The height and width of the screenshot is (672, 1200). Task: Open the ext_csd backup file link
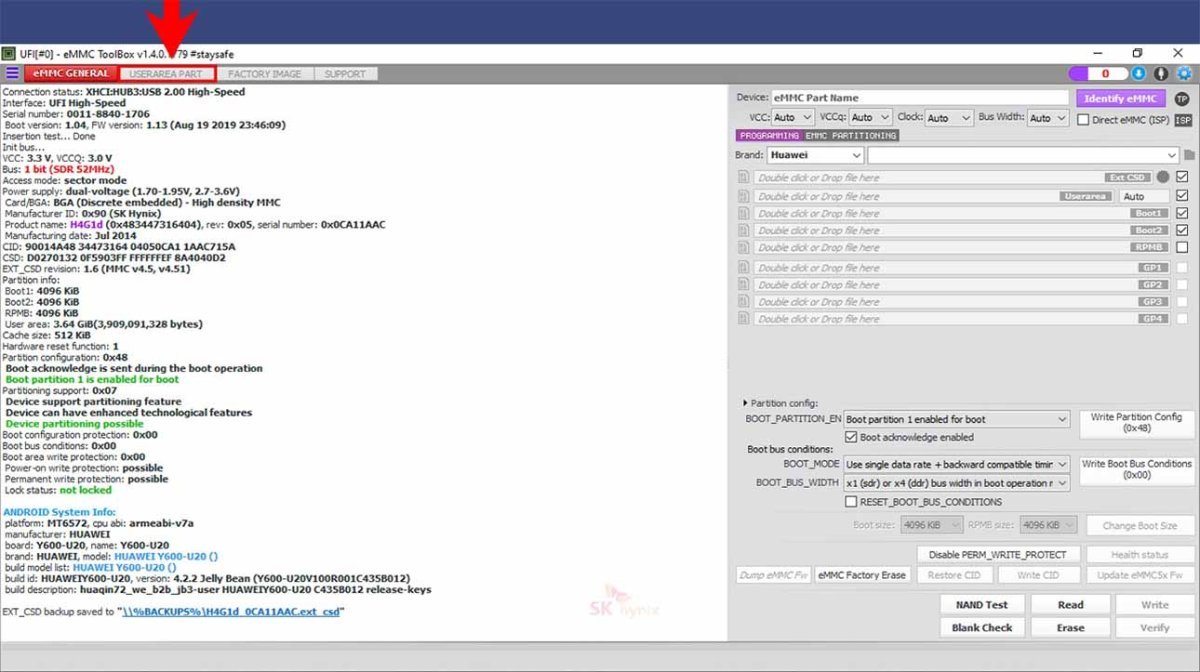(x=231, y=612)
